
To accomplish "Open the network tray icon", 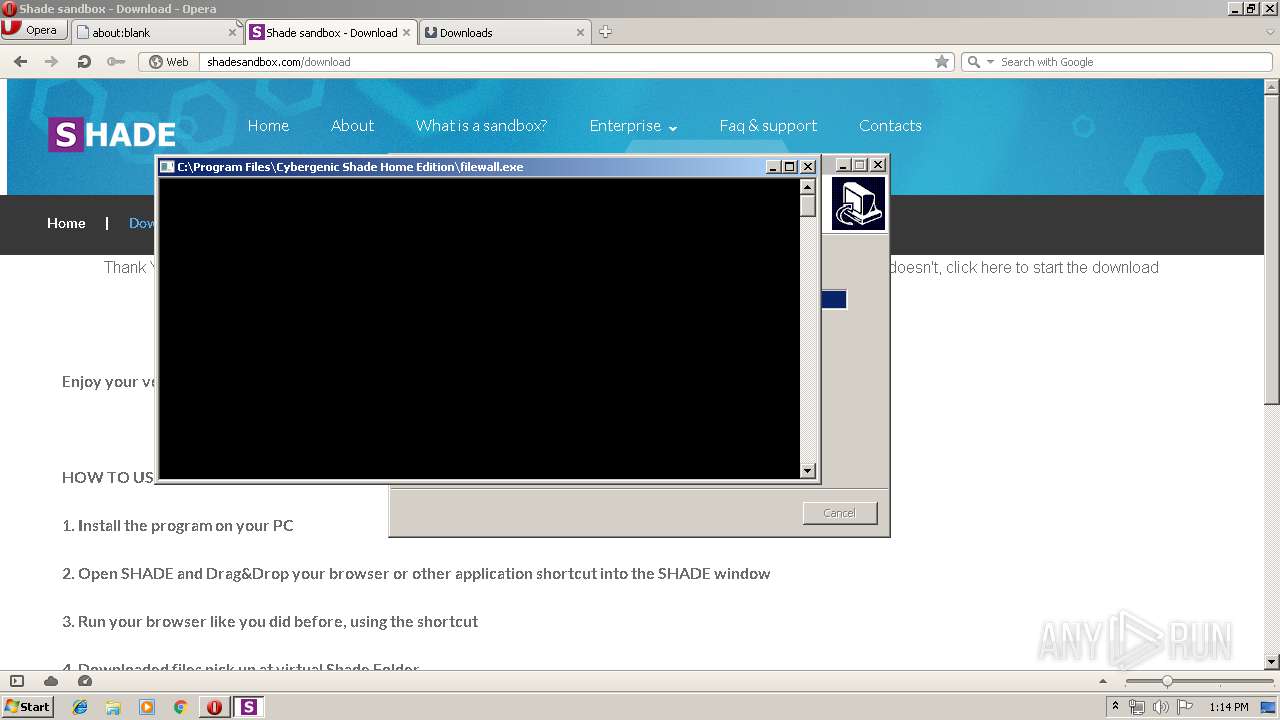I will coord(1138,707).
